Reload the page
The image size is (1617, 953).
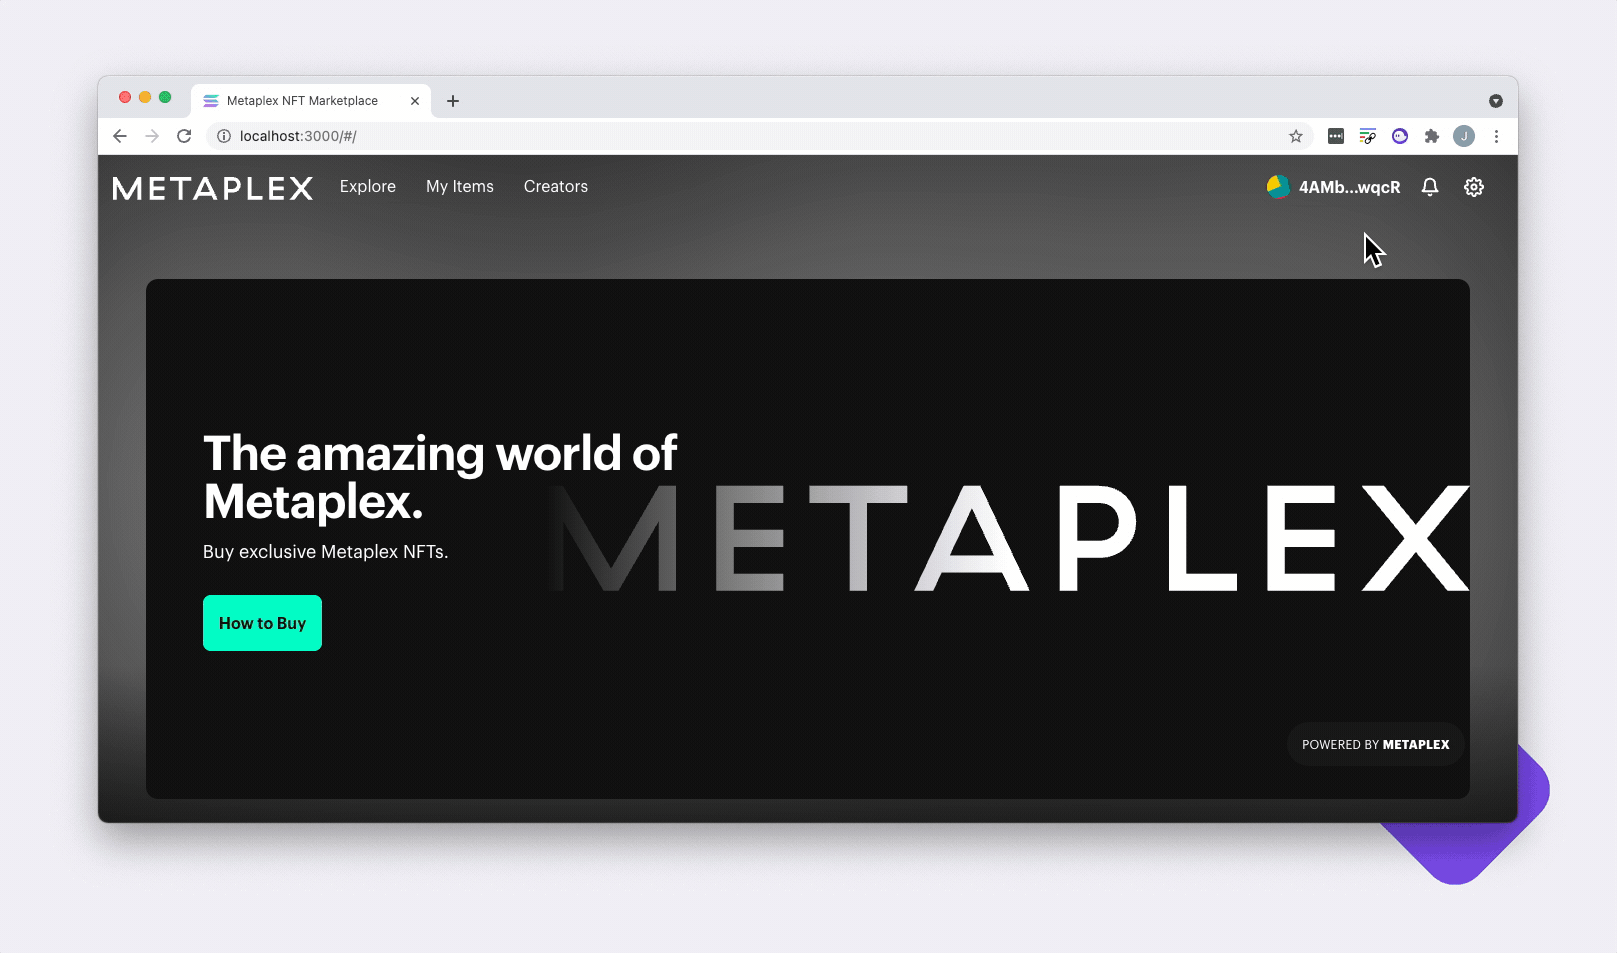point(184,136)
